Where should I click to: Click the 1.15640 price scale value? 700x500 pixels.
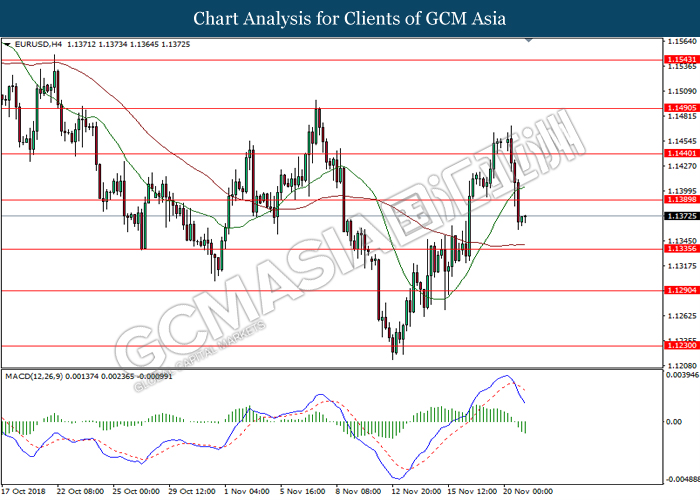[682, 42]
